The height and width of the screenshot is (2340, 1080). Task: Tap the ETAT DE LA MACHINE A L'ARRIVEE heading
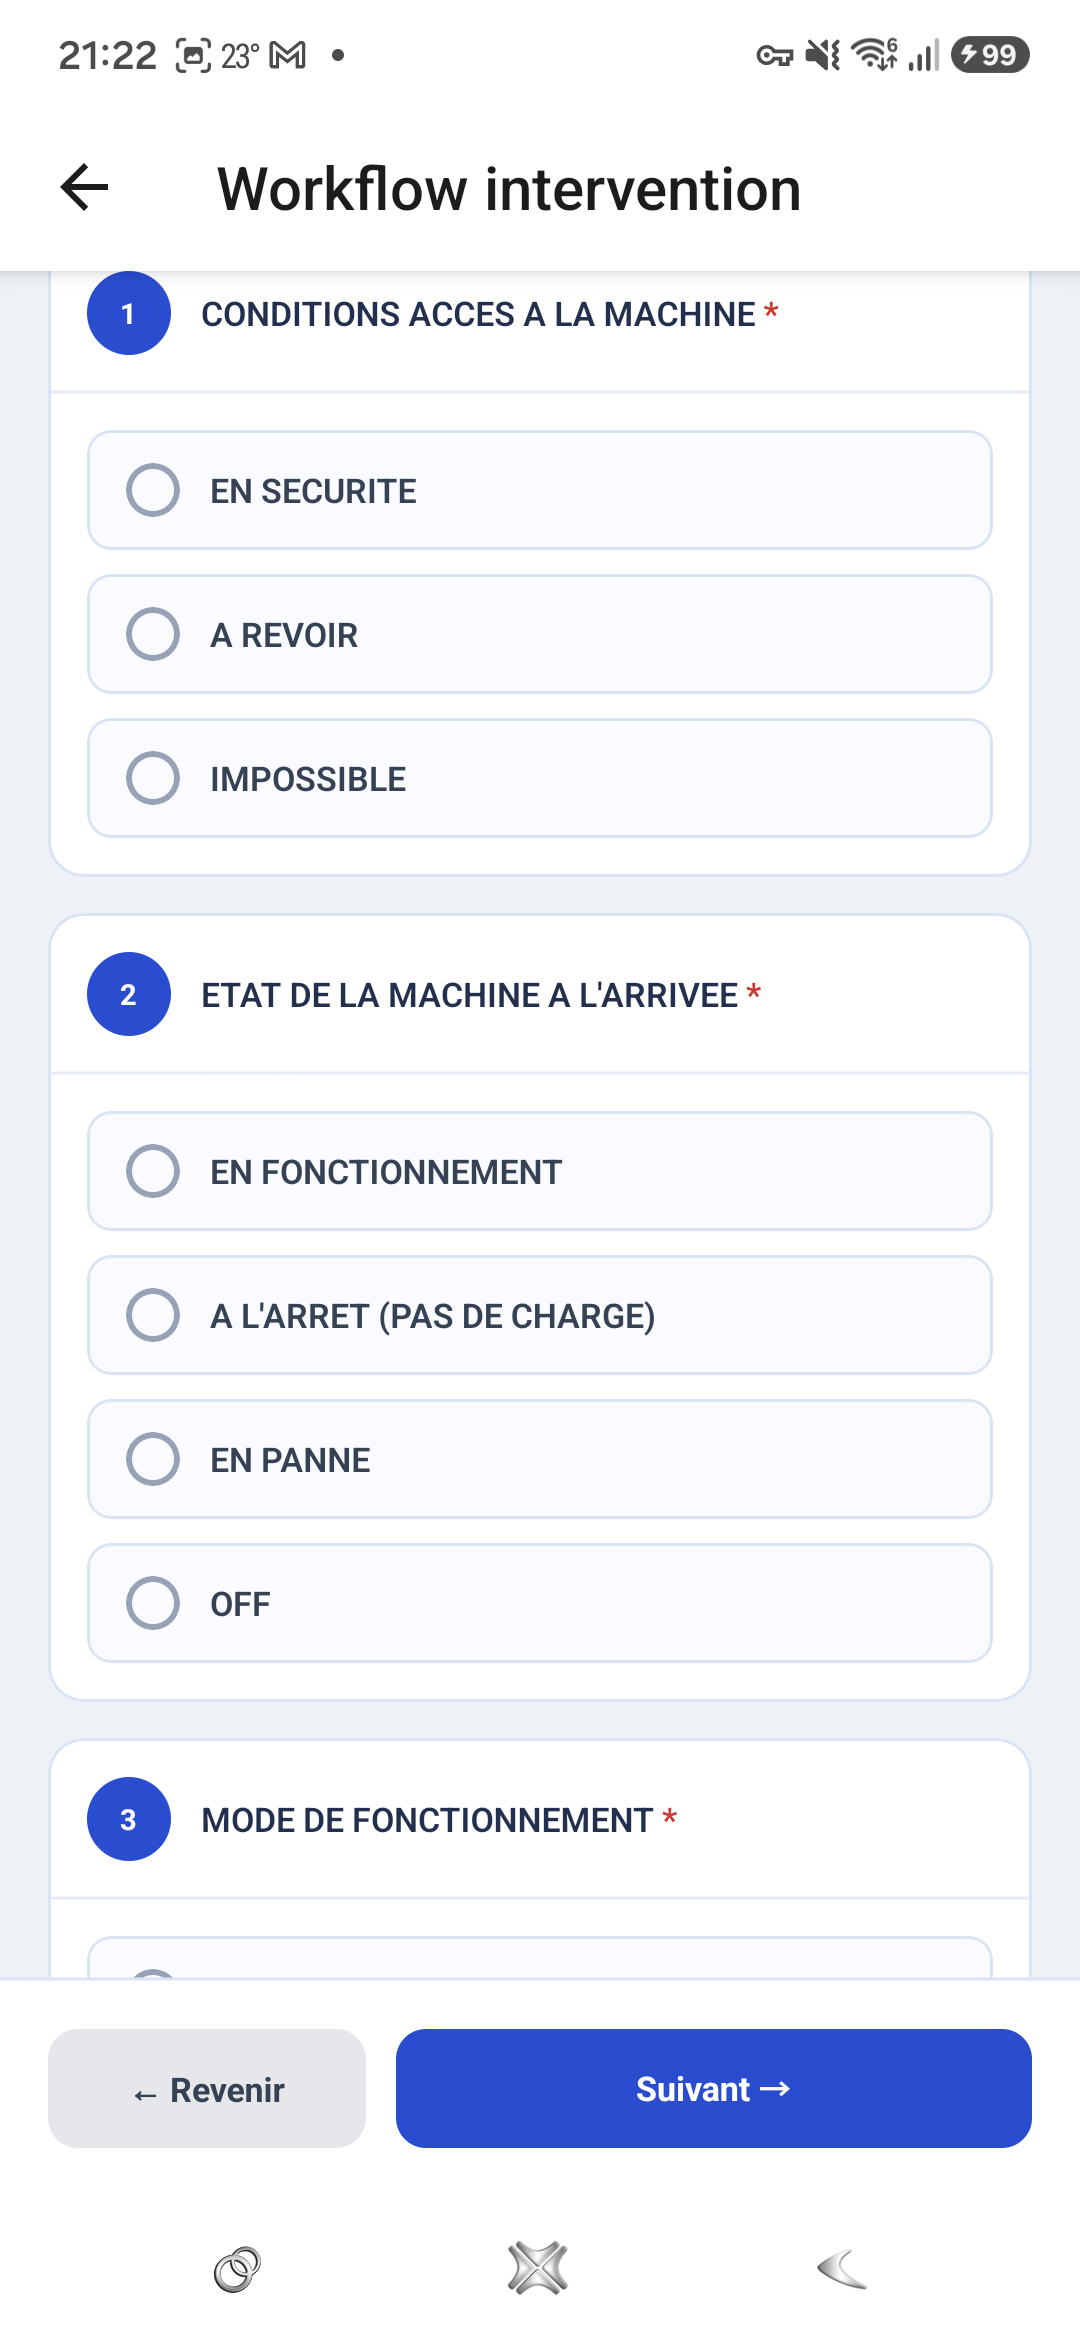470,995
